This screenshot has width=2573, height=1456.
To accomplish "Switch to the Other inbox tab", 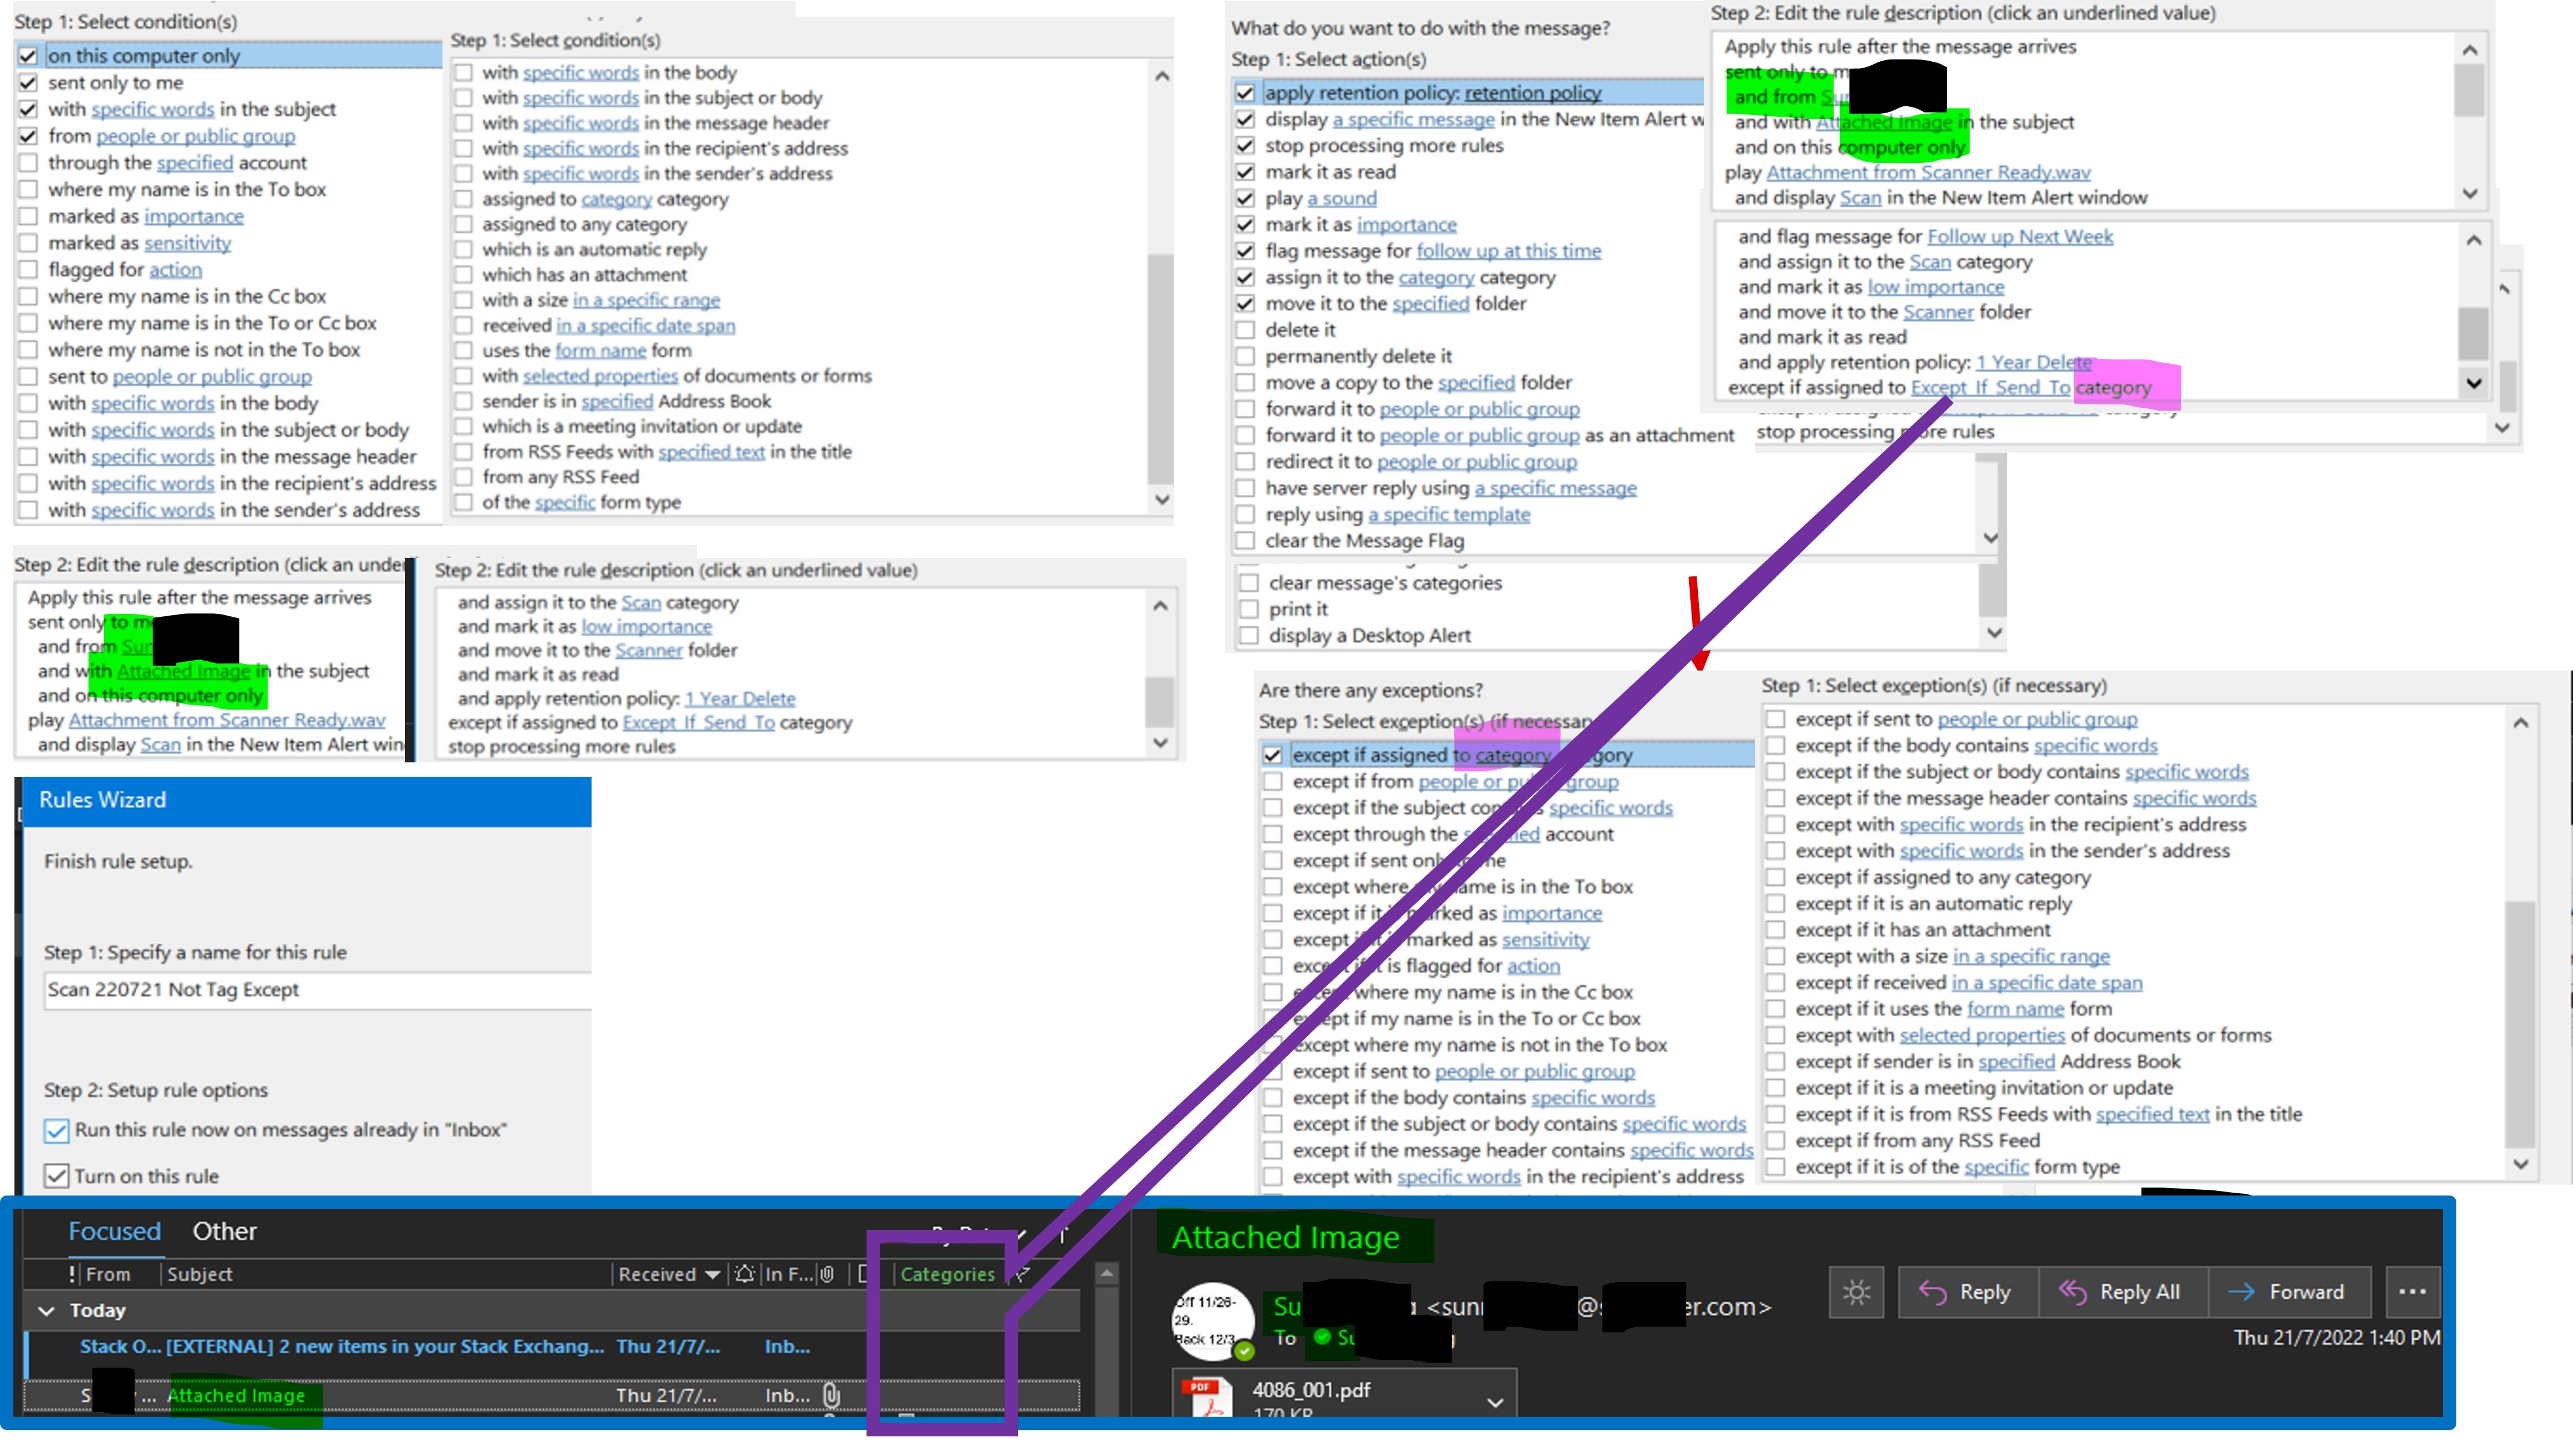I will click(x=224, y=1231).
